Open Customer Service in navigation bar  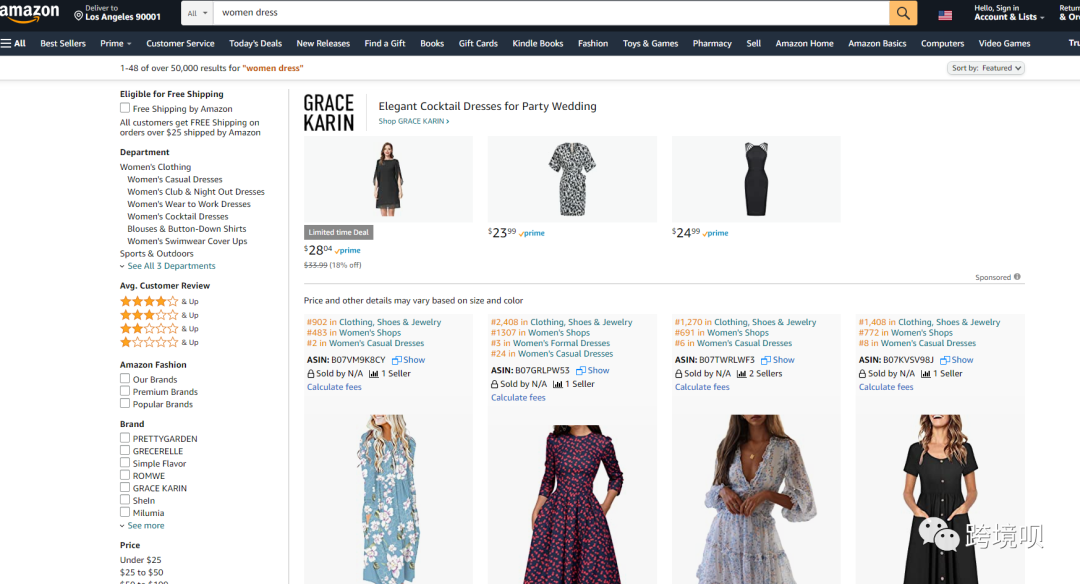pyautogui.click(x=180, y=43)
